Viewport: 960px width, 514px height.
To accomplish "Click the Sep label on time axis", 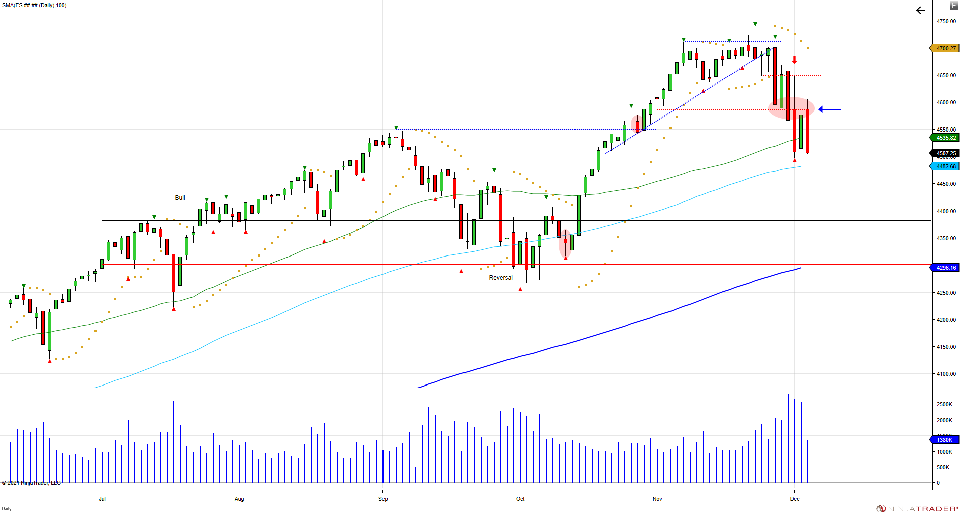I will (382, 496).
